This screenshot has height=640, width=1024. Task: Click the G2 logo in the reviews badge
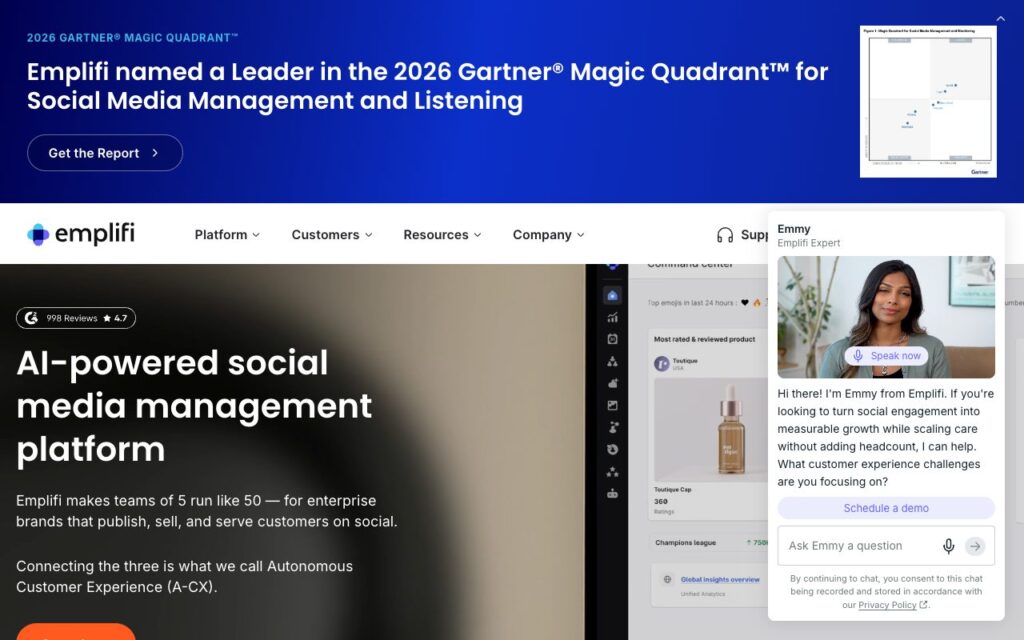tap(31, 318)
